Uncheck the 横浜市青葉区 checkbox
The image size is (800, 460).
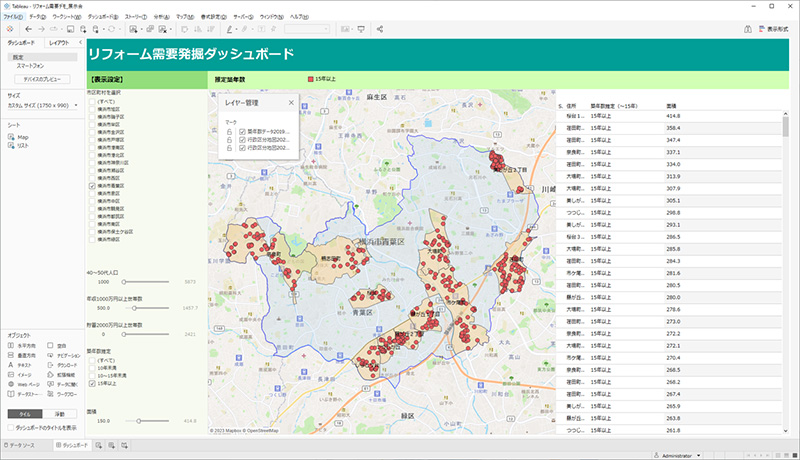(92, 186)
